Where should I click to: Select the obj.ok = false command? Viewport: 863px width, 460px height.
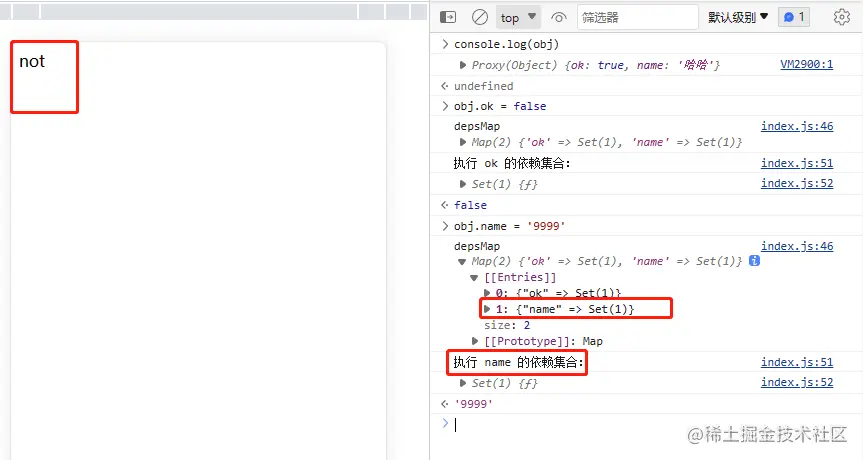[500, 106]
